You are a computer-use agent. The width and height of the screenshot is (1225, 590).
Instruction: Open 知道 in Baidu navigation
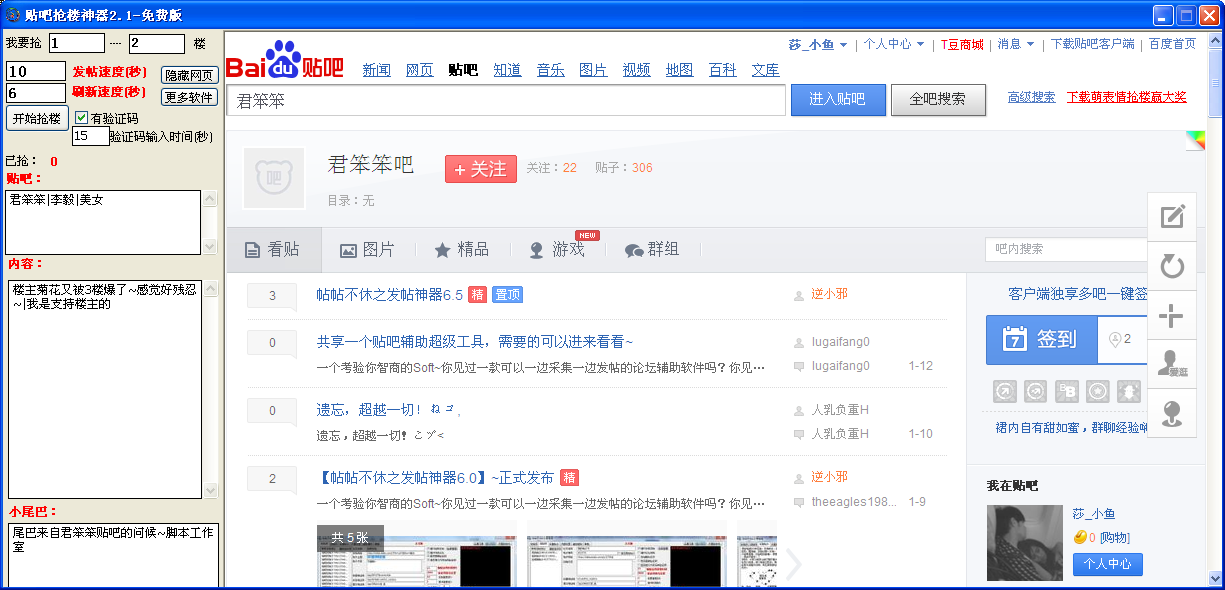(x=508, y=70)
